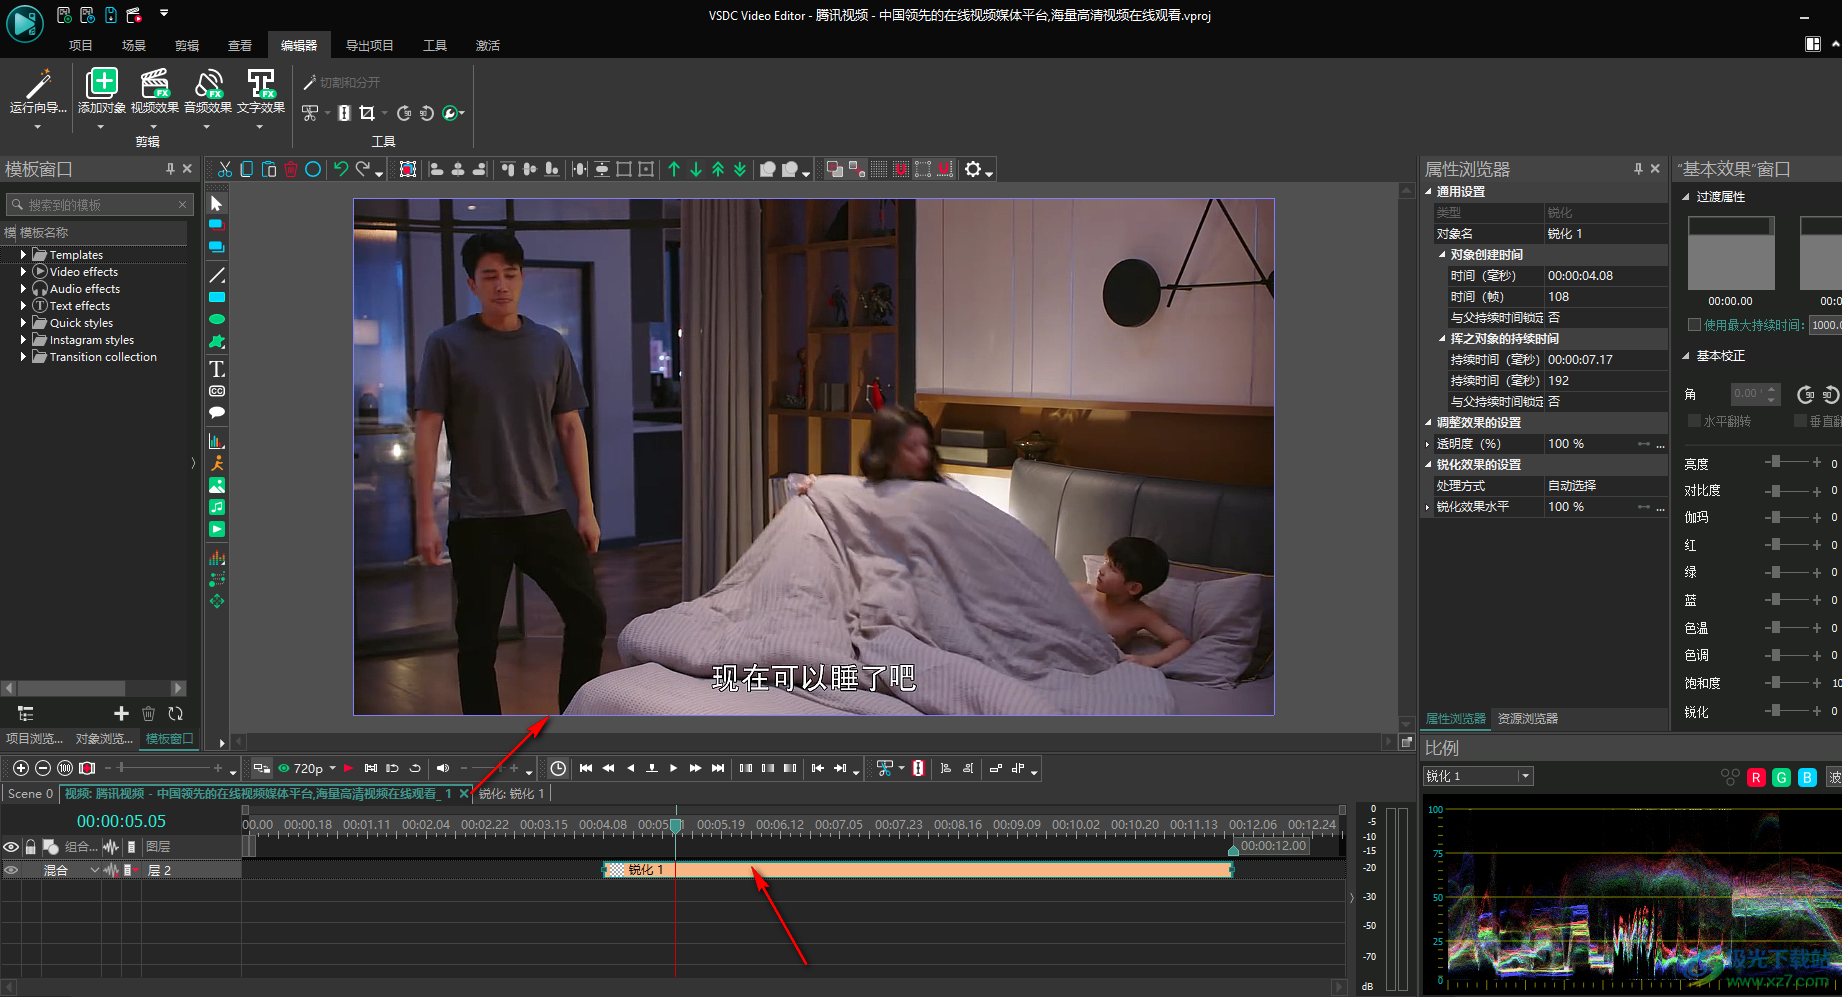This screenshot has height=997, width=1842.
Task: Toggle the eye icon in timeline header row
Action: [11, 847]
